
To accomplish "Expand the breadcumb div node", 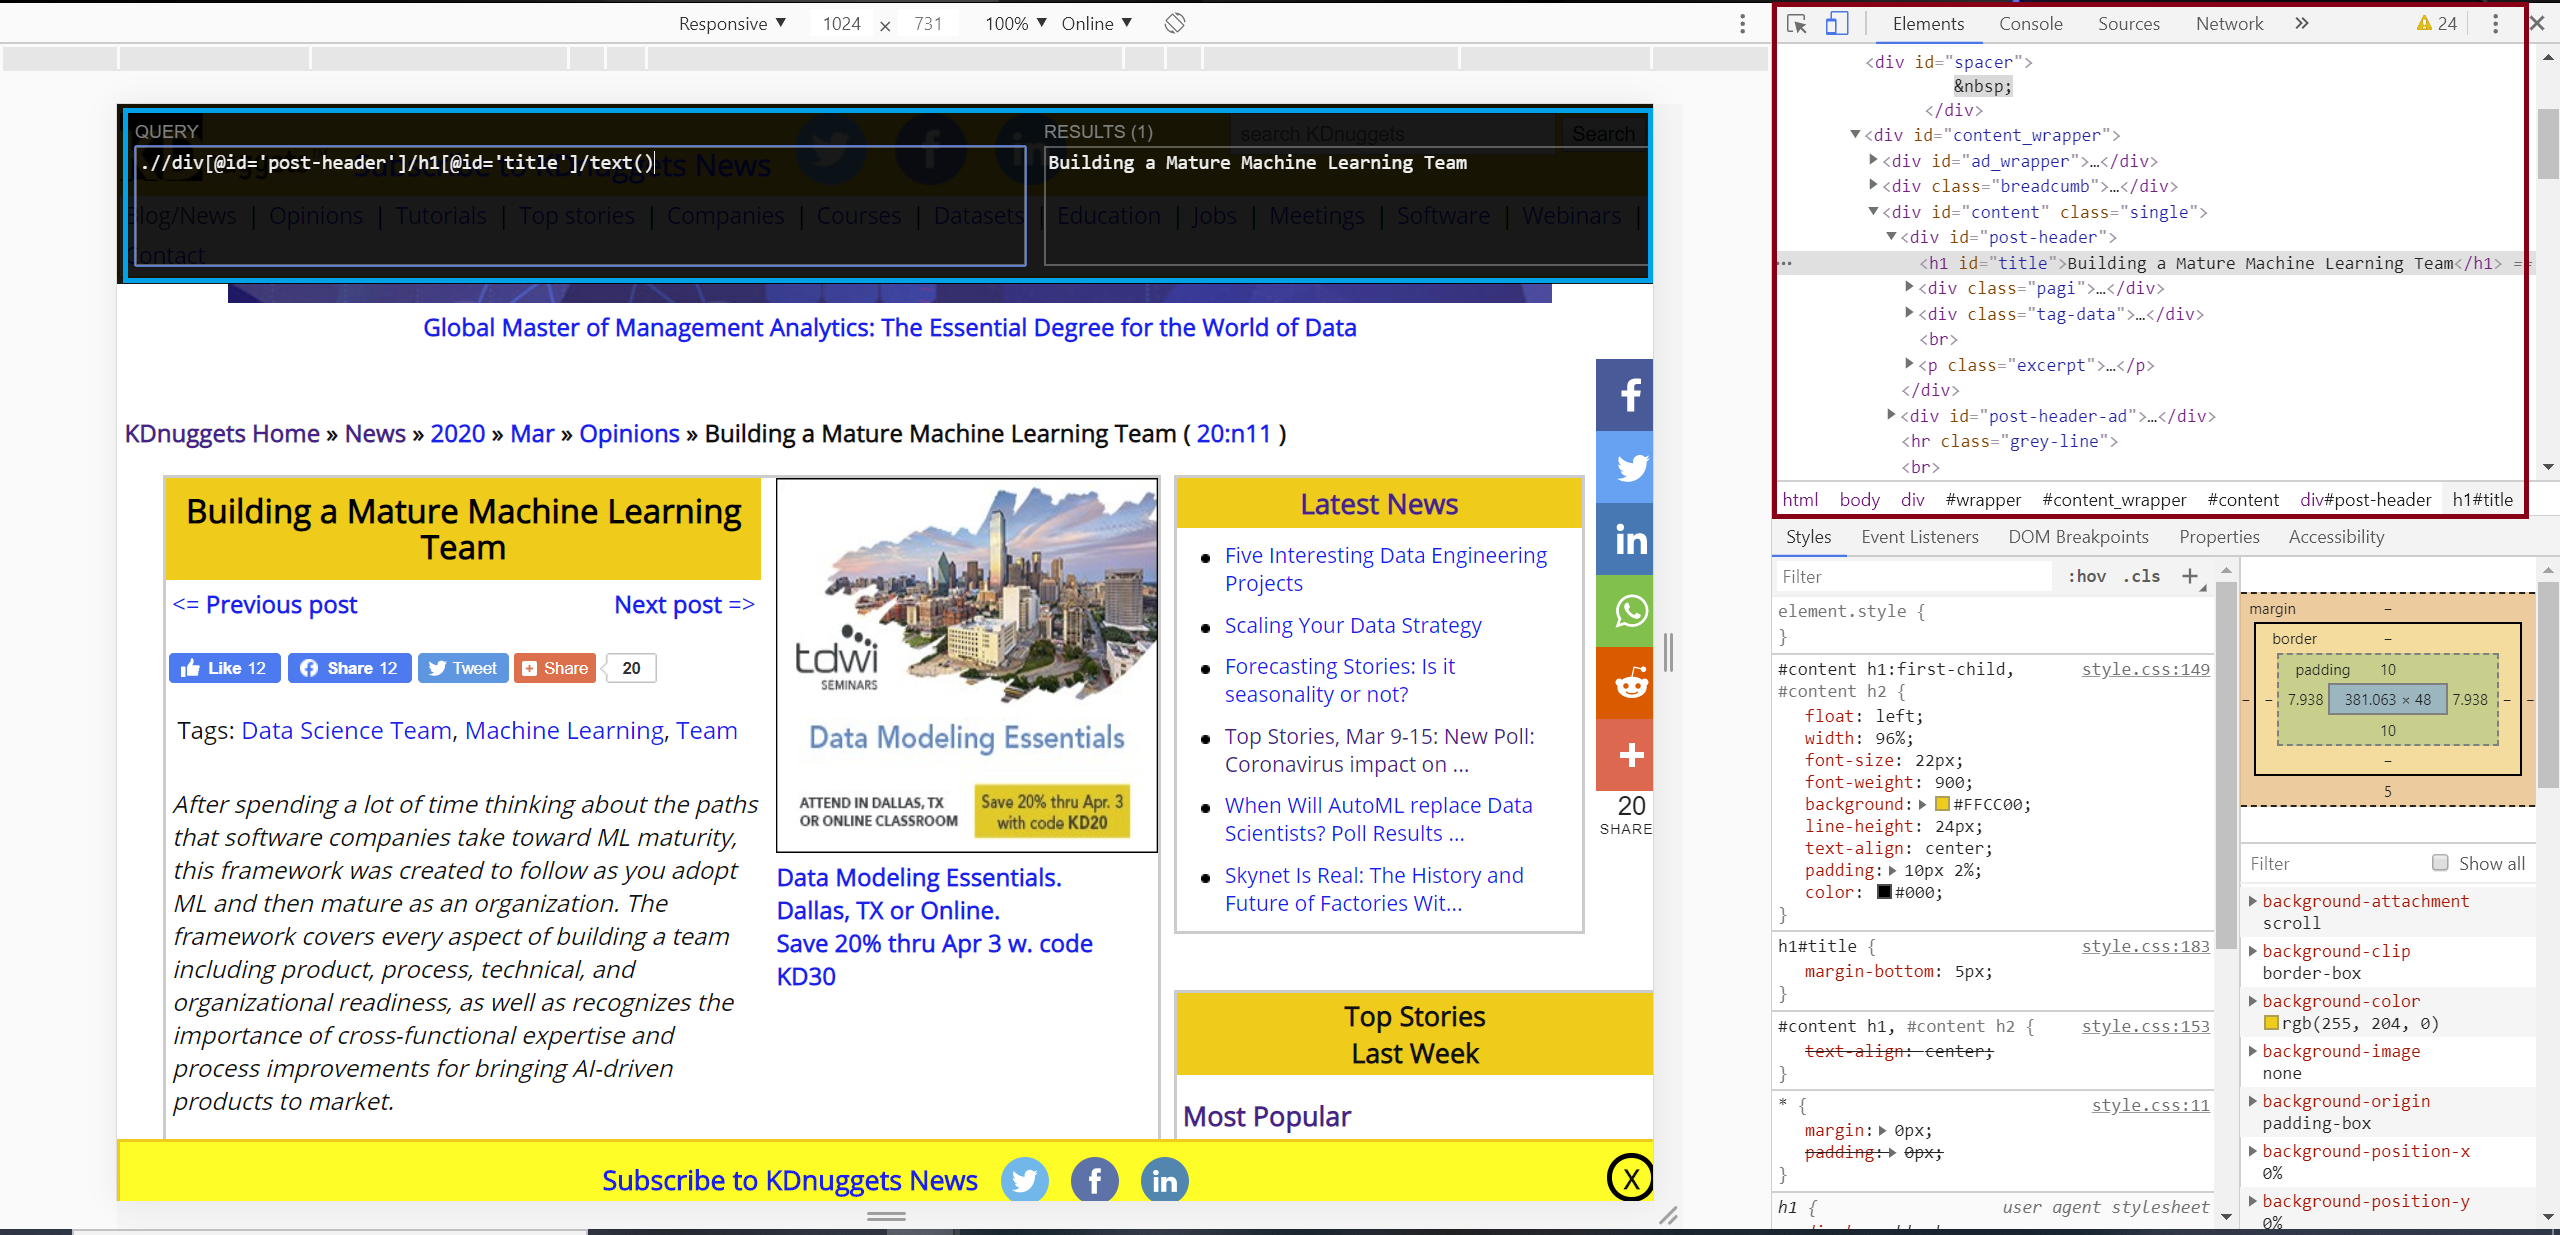I will click(x=1873, y=185).
